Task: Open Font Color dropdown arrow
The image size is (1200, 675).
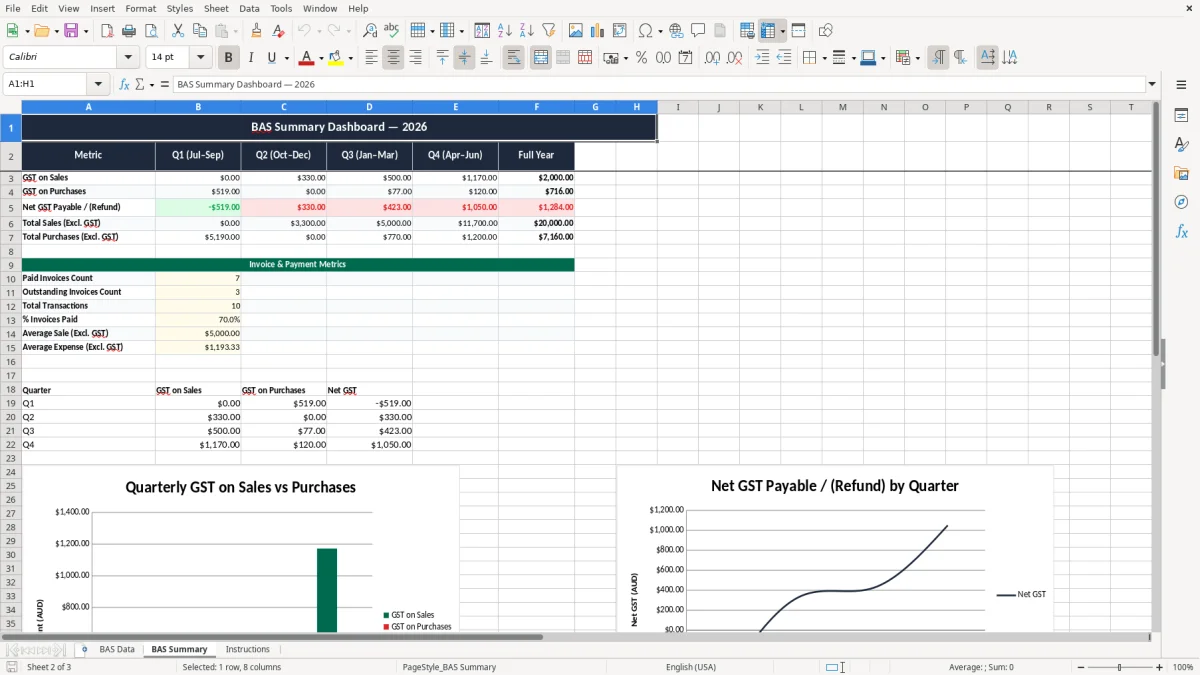Action: pyautogui.click(x=321, y=58)
